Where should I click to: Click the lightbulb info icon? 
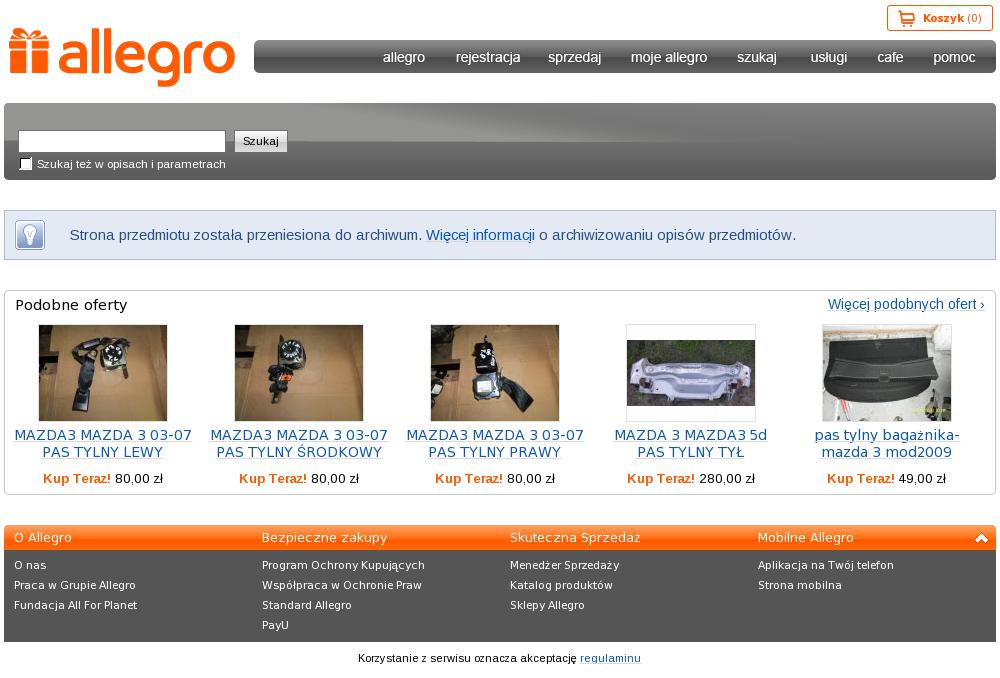tap(30, 235)
